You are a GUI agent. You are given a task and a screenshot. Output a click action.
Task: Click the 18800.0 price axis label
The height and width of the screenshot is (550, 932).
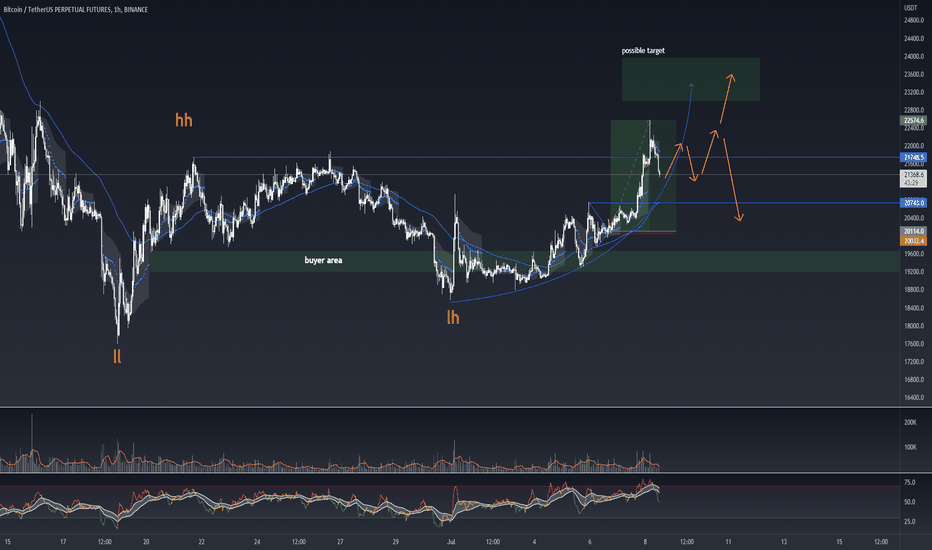[914, 290]
